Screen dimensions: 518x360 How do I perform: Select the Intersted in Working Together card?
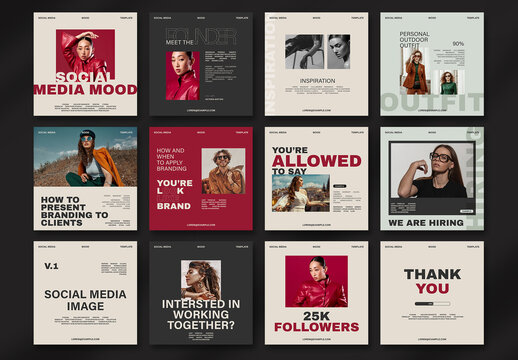coord(201,293)
